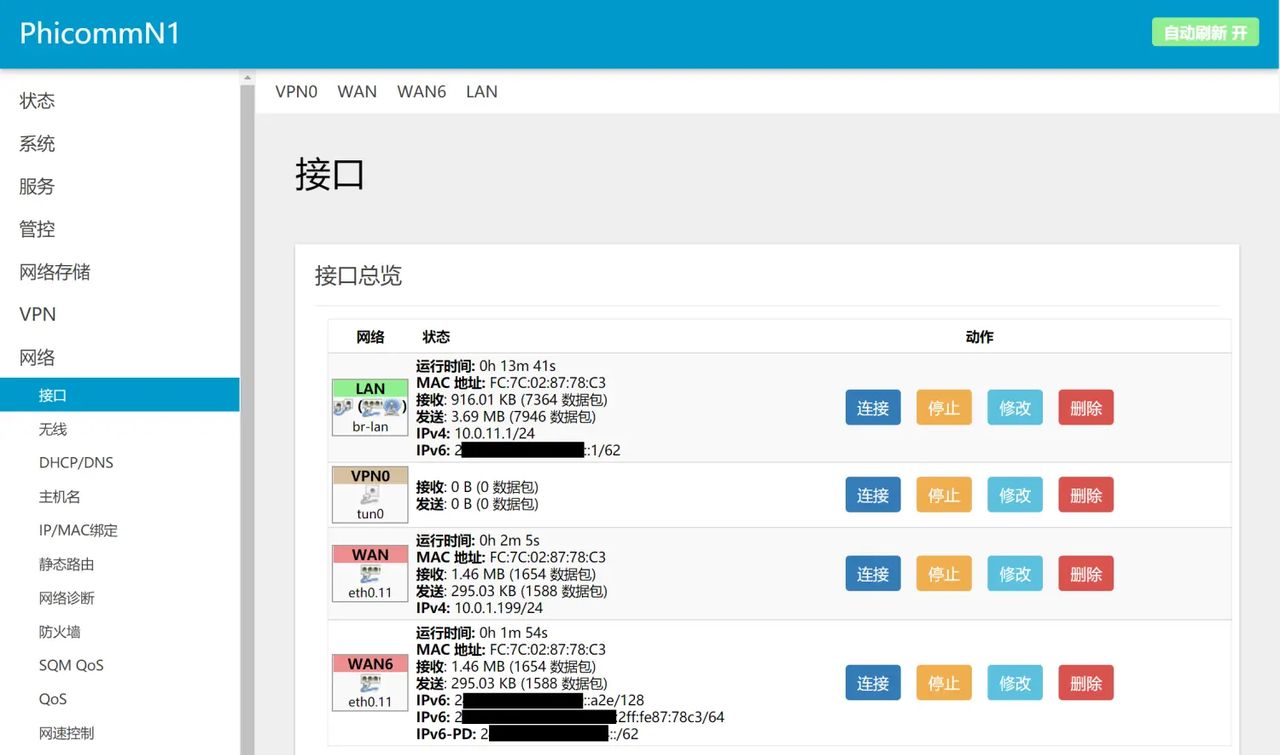Image resolution: width=1280 pixels, height=755 pixels.
Task: Click the WAN eth0.11 interface icon
Action: (369, 574)
